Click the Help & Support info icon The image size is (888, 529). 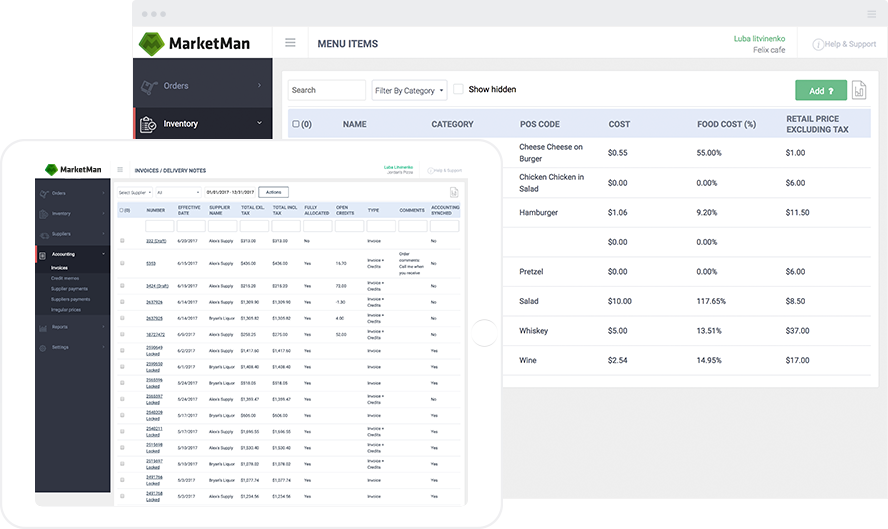pos(818,44)
